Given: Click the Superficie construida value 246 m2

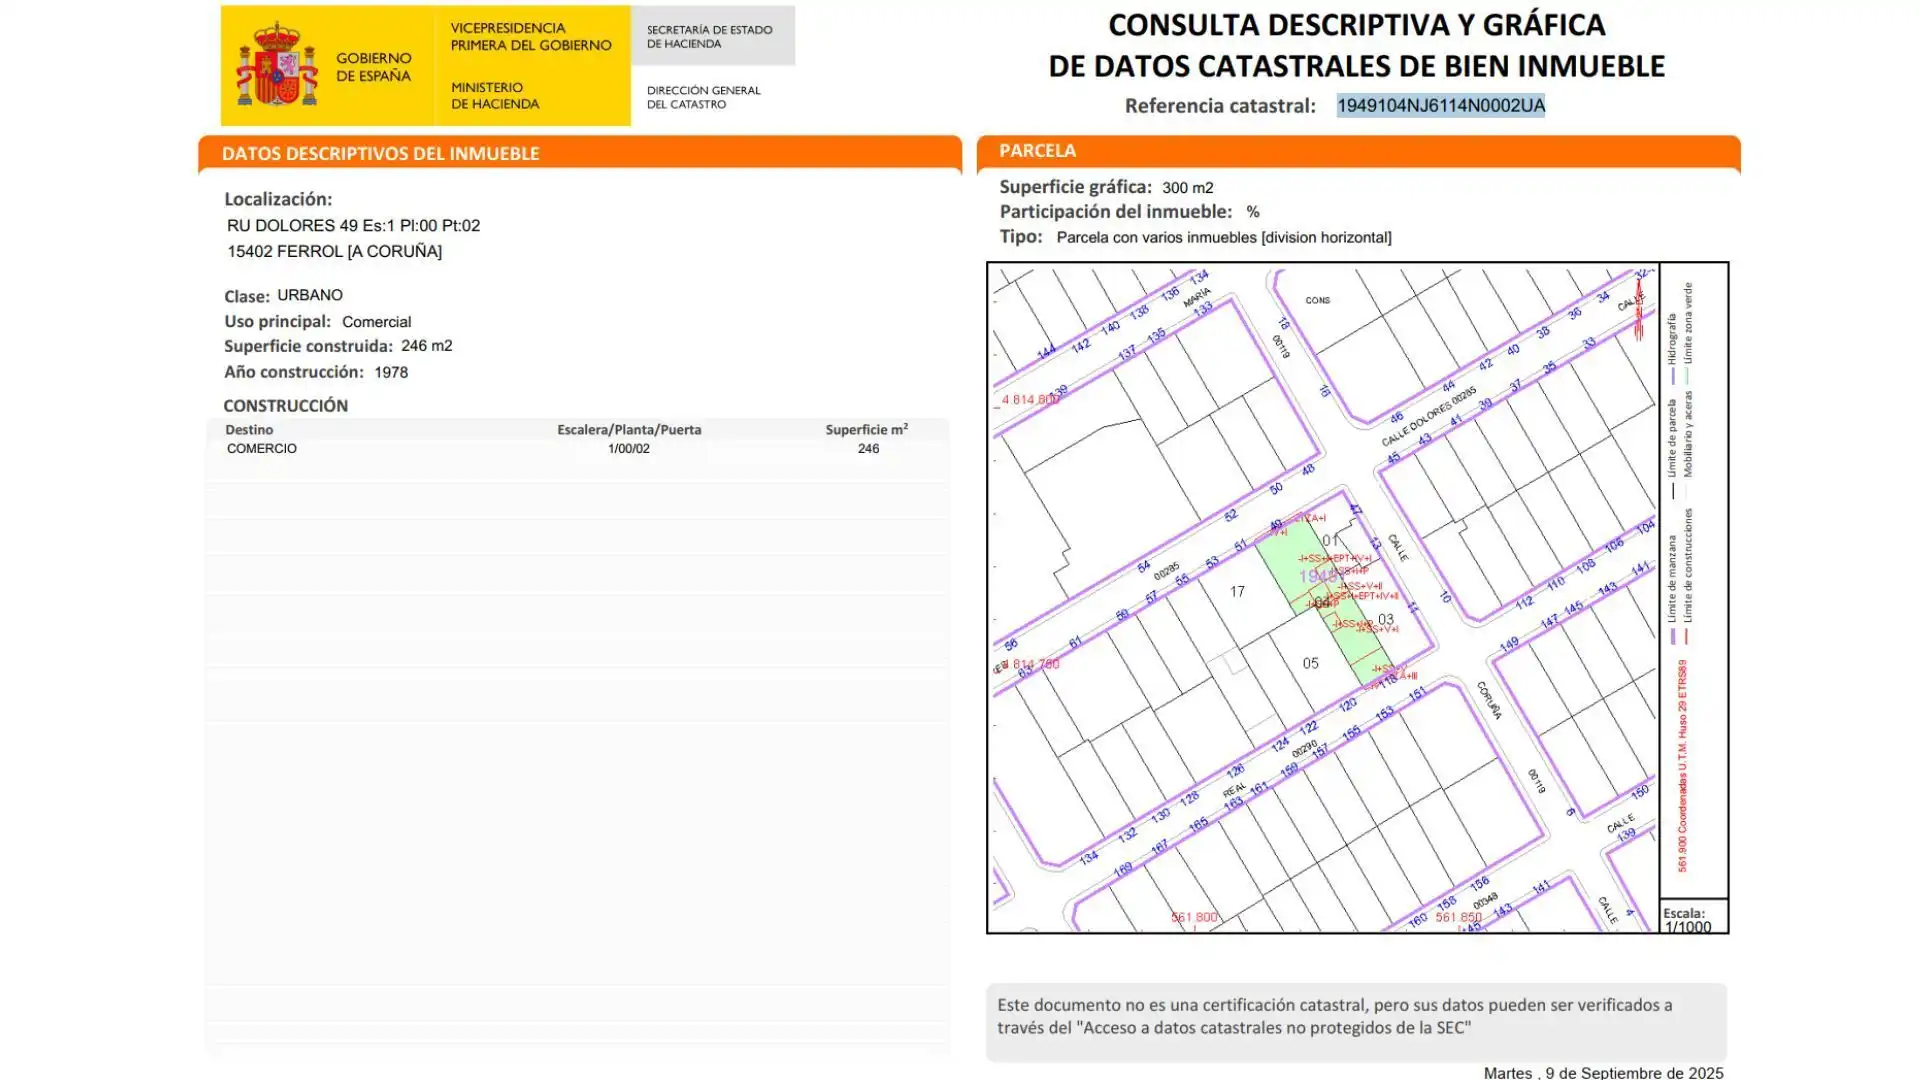Looking at the screenshot, I should 426,346.
